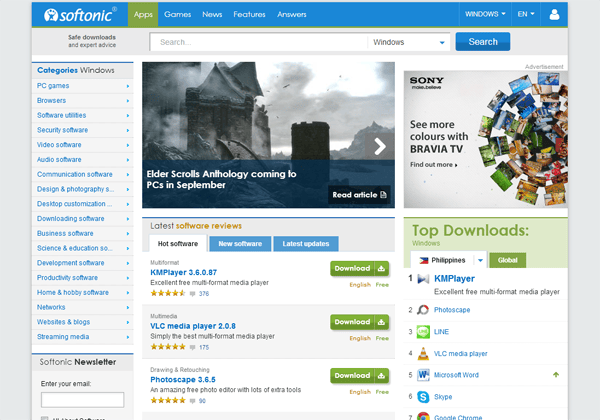Click the green up arrow next to Microsoft Word

pyautogui.click(x=556, y=374)
